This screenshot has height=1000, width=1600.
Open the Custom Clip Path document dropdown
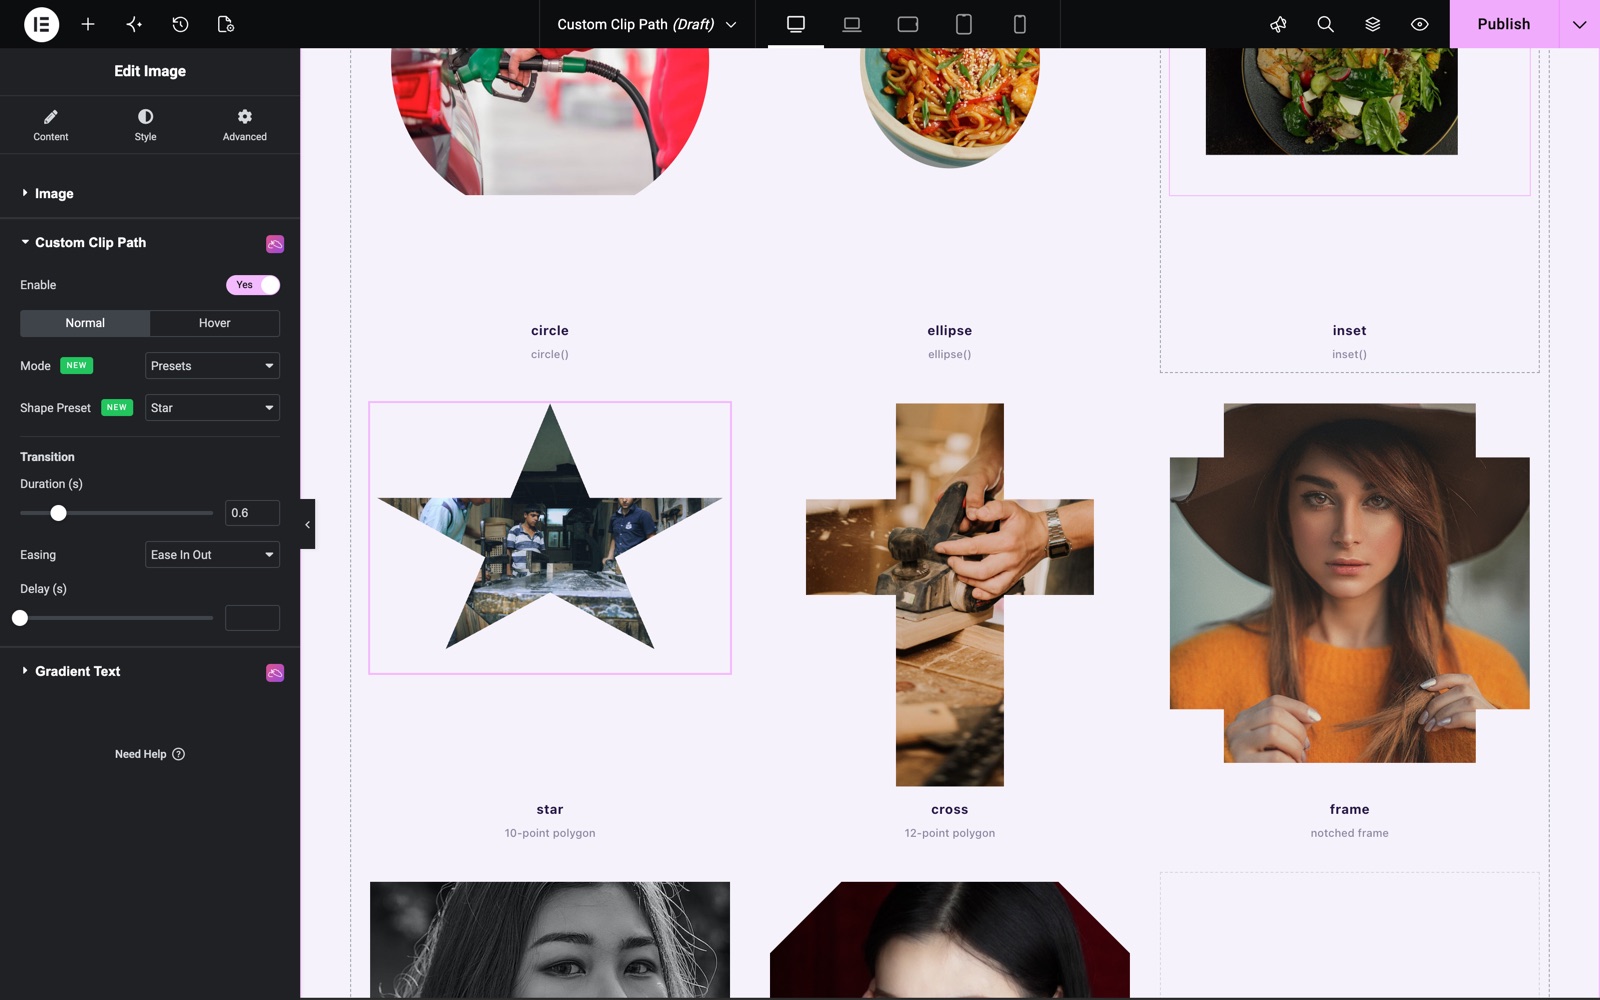coord(647,24)
